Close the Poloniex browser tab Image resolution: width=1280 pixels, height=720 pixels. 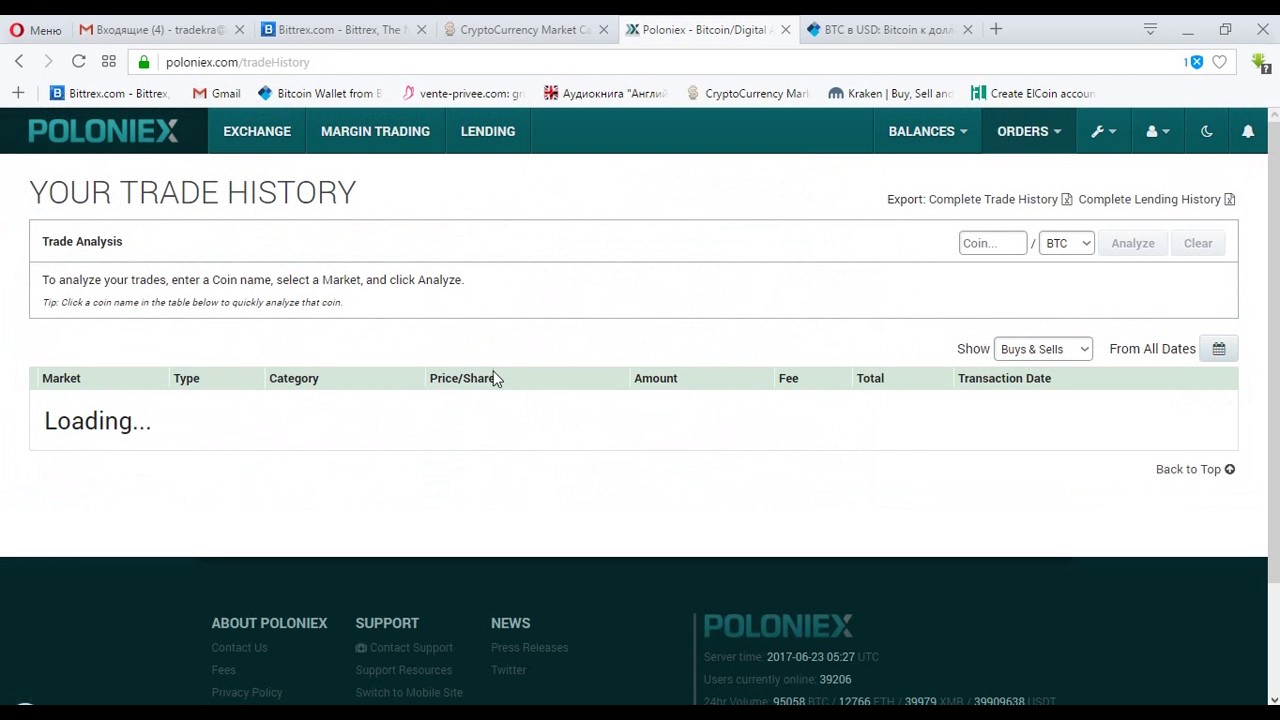(x=785, y=30)
